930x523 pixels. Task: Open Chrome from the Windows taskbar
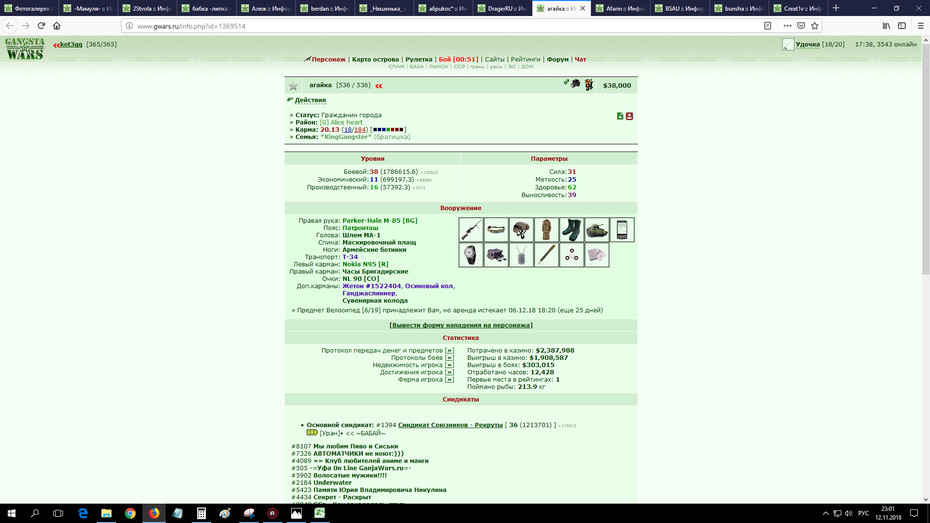pyautogui.click(x=130, y=514)
